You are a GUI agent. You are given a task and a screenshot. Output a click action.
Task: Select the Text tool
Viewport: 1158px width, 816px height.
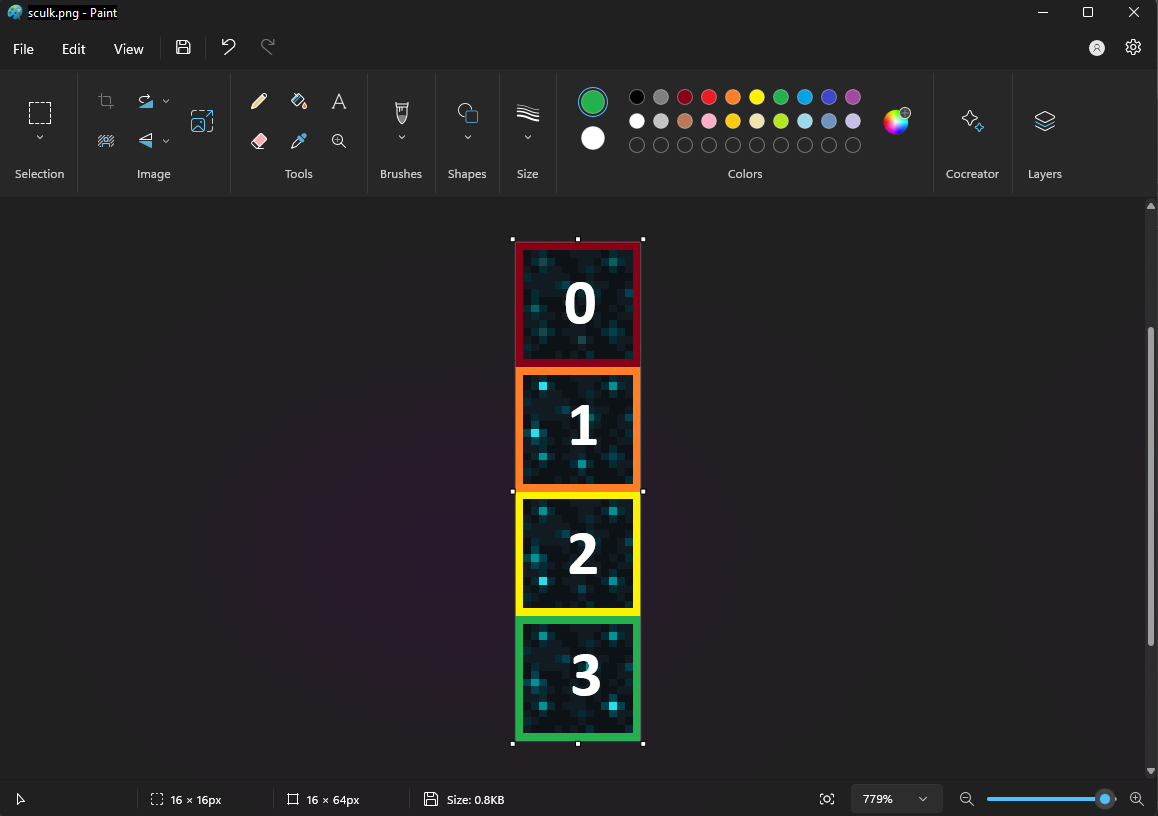click(339, 101)
